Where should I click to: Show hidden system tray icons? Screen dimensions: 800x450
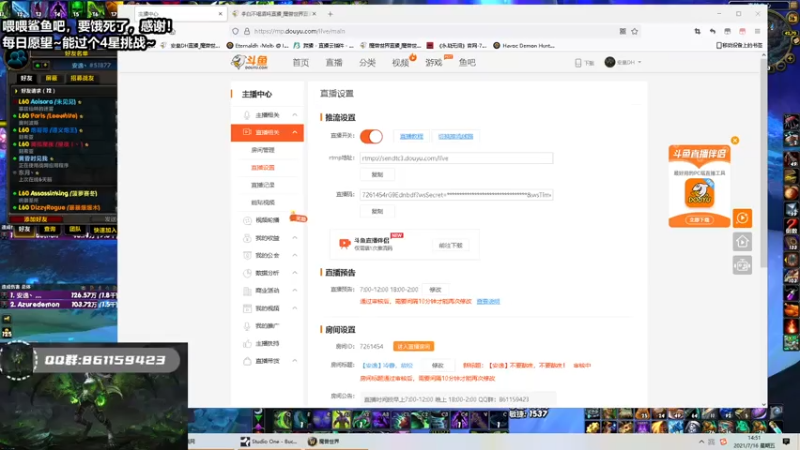702,442
